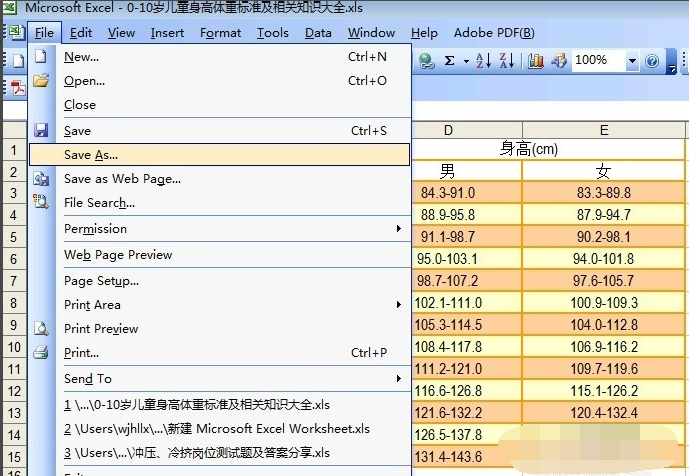Click the AutoSum sigma toolbar icon
Viewport: 689px width, 476px height.
tap(449, 61)
